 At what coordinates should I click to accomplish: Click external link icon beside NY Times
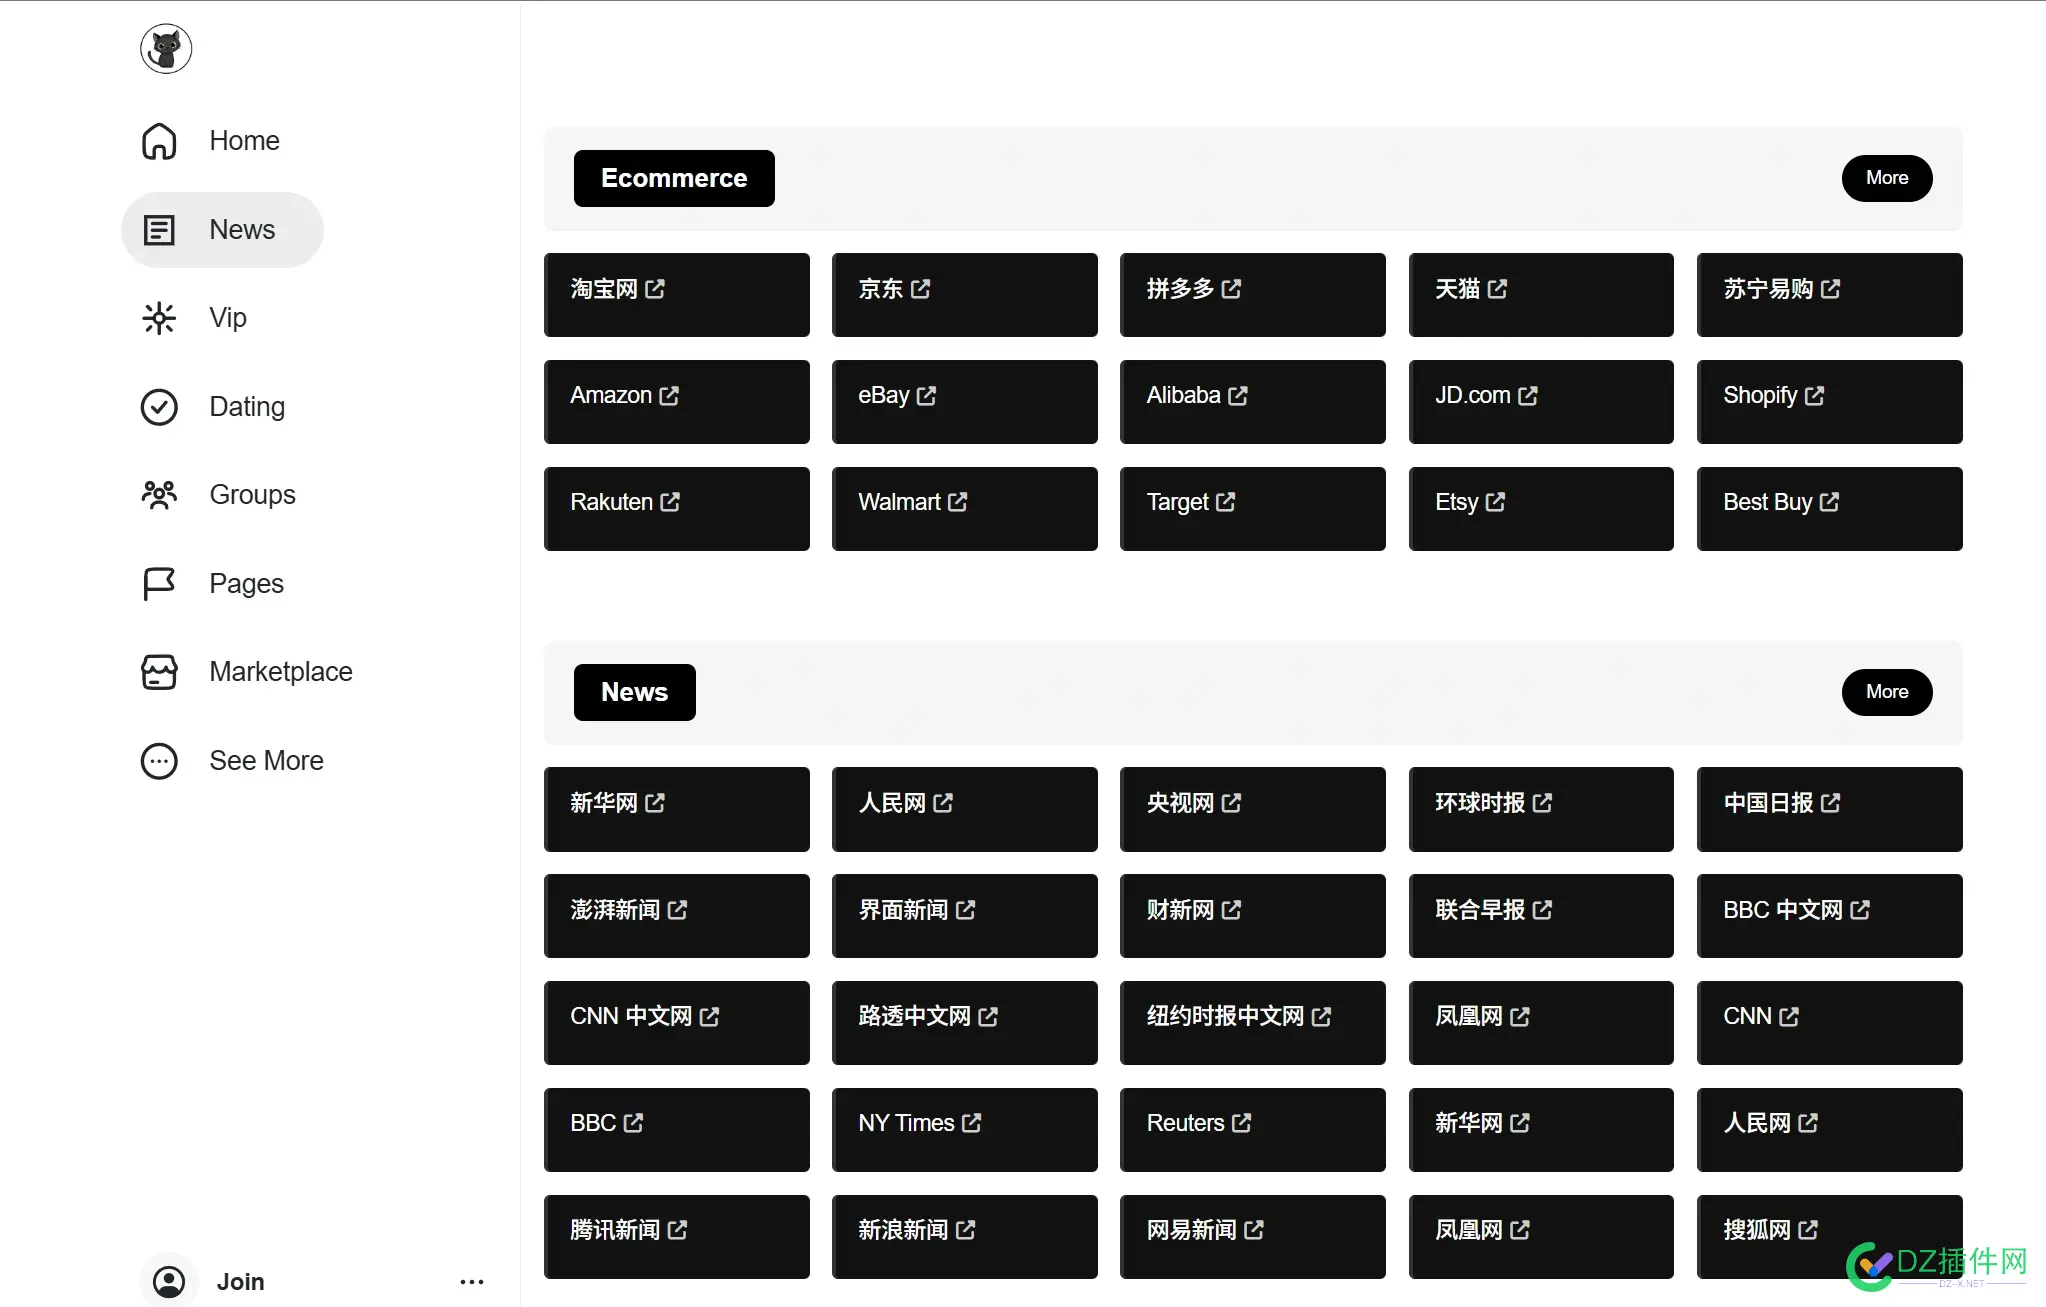972,1123
